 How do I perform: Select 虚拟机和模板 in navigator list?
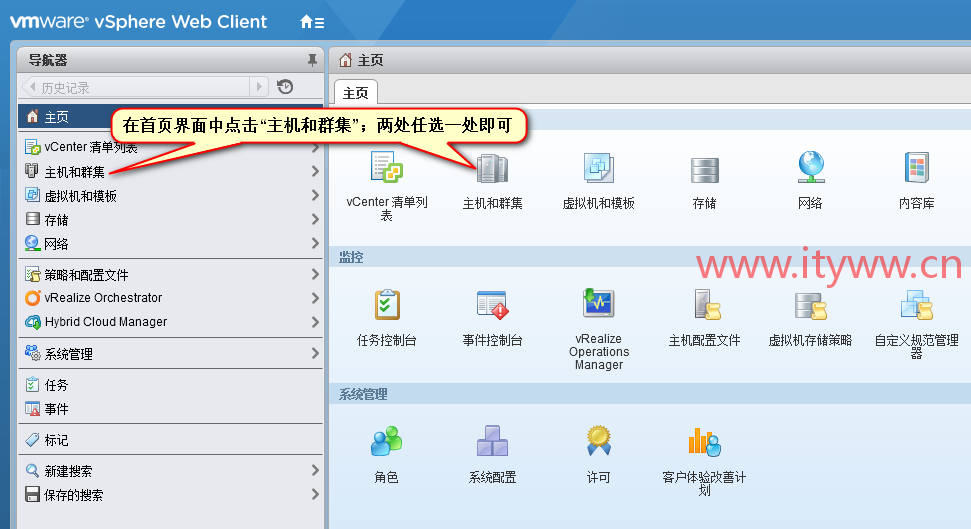(x=170, y=196)
